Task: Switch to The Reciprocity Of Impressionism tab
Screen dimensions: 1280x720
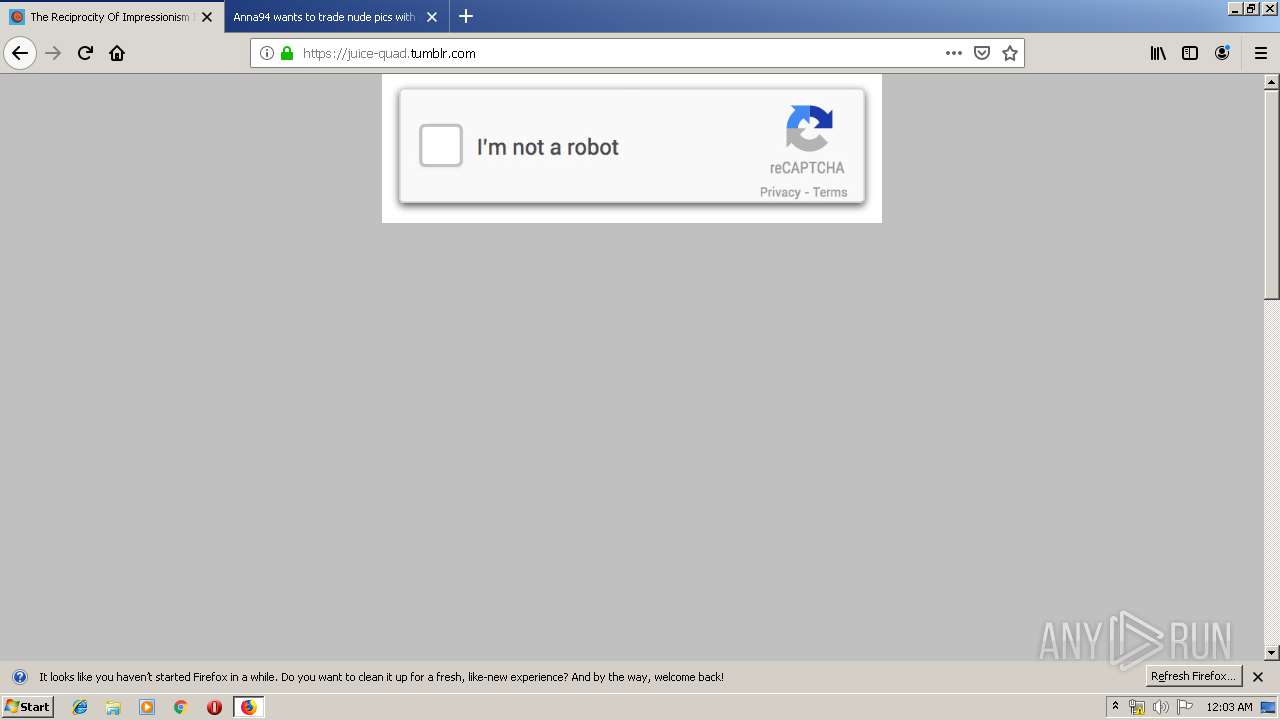Action: click(x=112, y=17)
